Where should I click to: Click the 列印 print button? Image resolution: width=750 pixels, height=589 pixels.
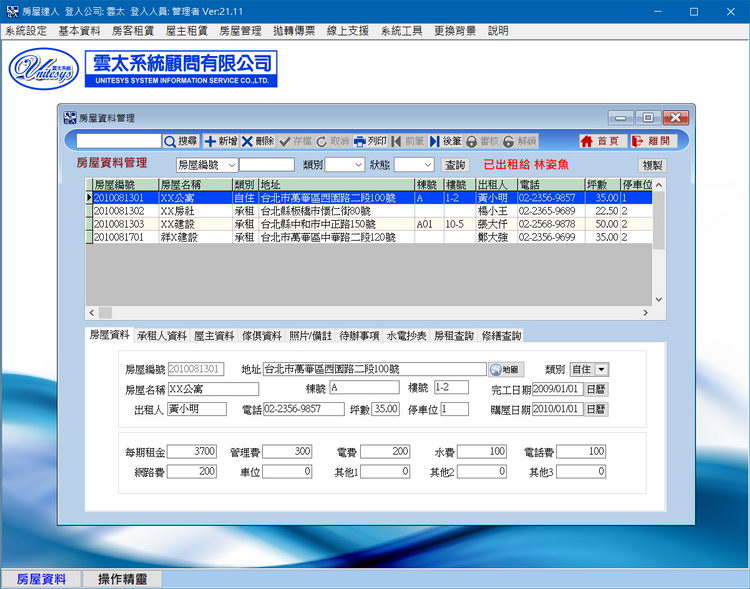[x=370, y=142]
